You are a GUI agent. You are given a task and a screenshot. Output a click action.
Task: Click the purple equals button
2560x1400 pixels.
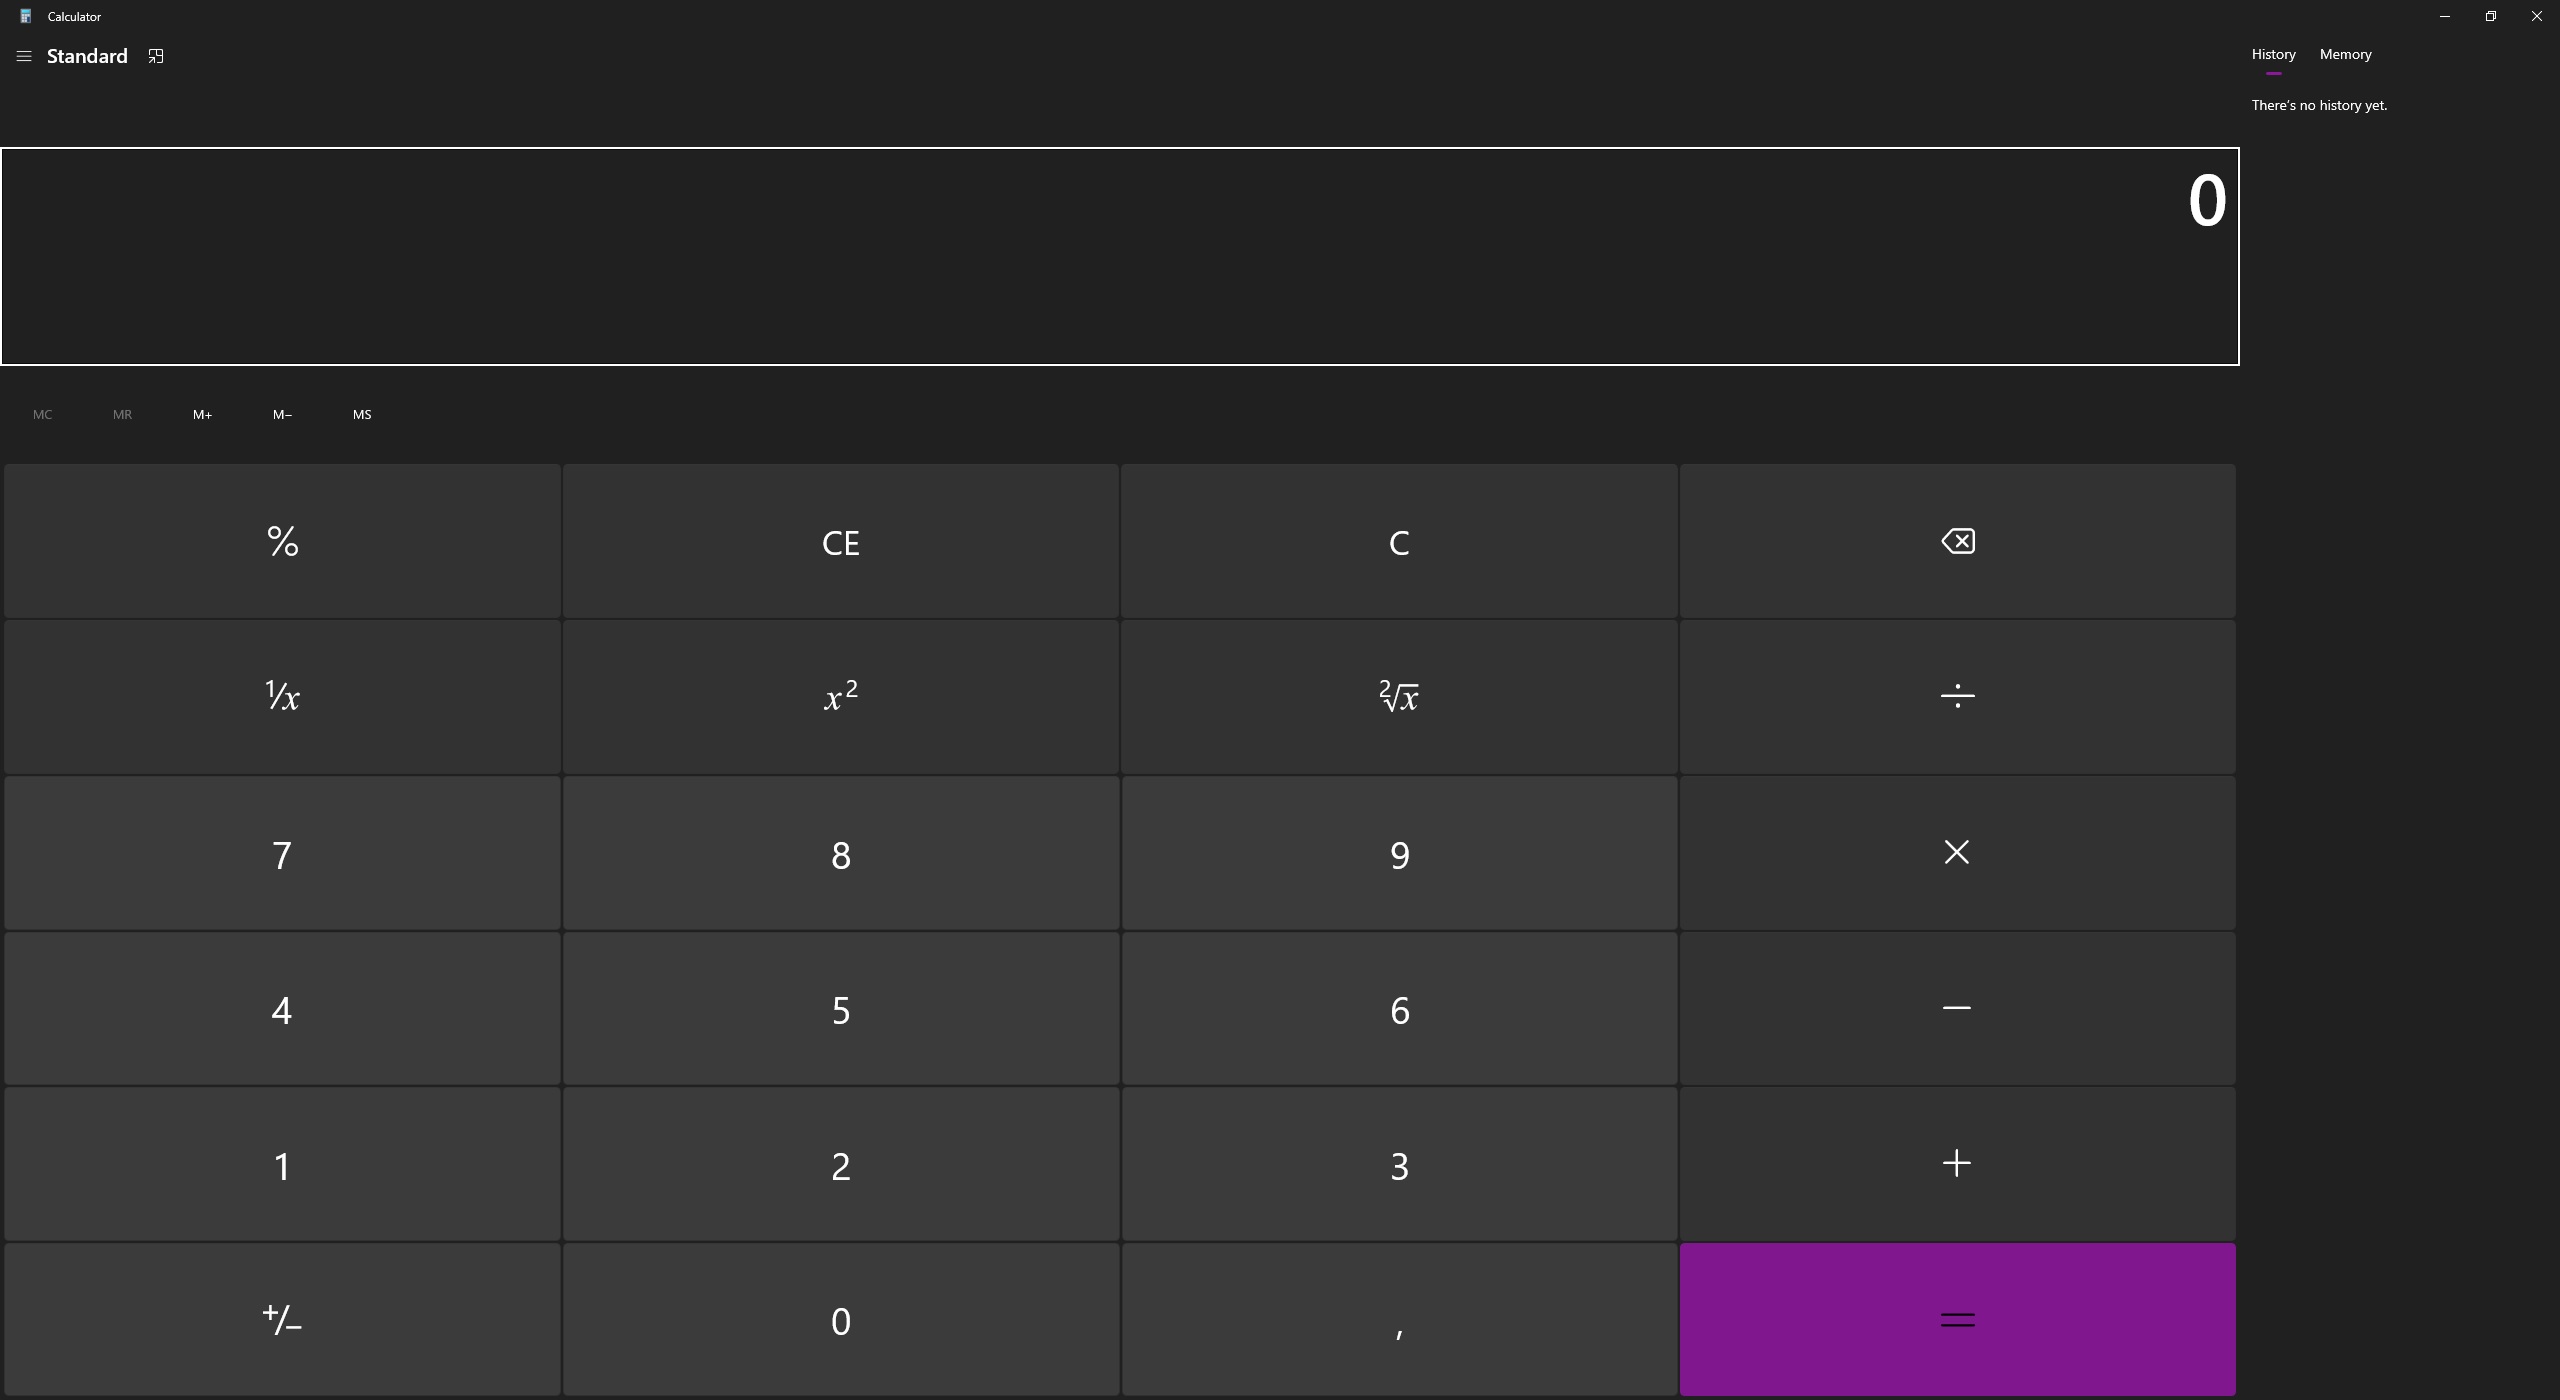pyautogui.click(x=1957, y=1320)
